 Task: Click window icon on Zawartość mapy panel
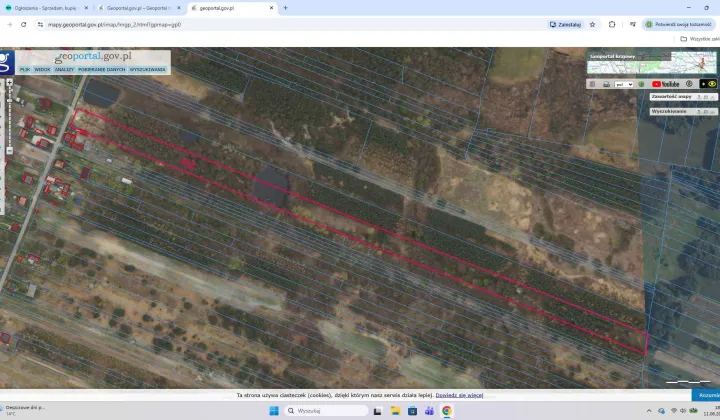click(706, 97)
